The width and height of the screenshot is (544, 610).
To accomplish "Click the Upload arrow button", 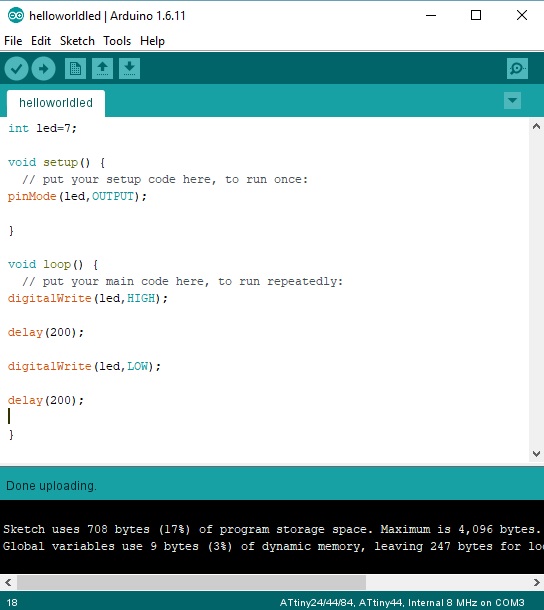I will [44, 69].
